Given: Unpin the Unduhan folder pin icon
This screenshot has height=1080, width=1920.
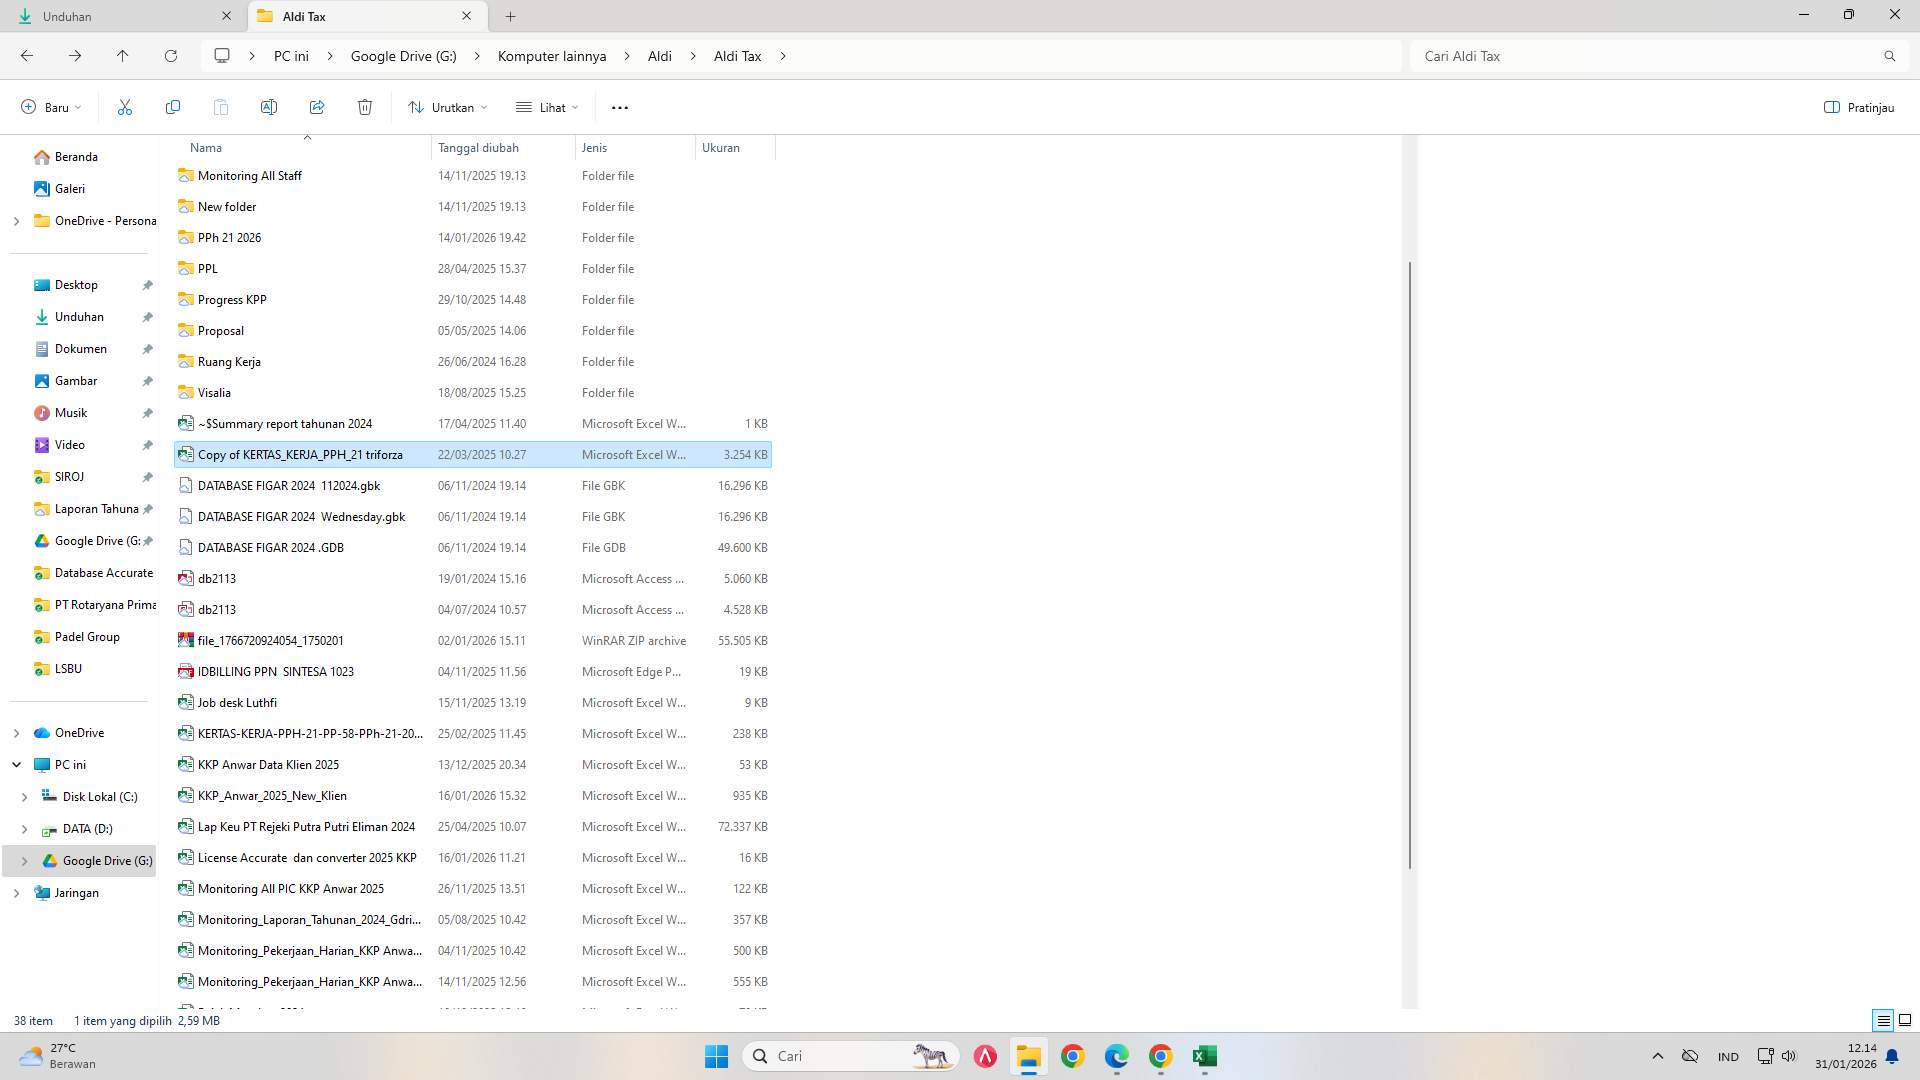Looking at the screenshot, I should [x=147, y=317].
